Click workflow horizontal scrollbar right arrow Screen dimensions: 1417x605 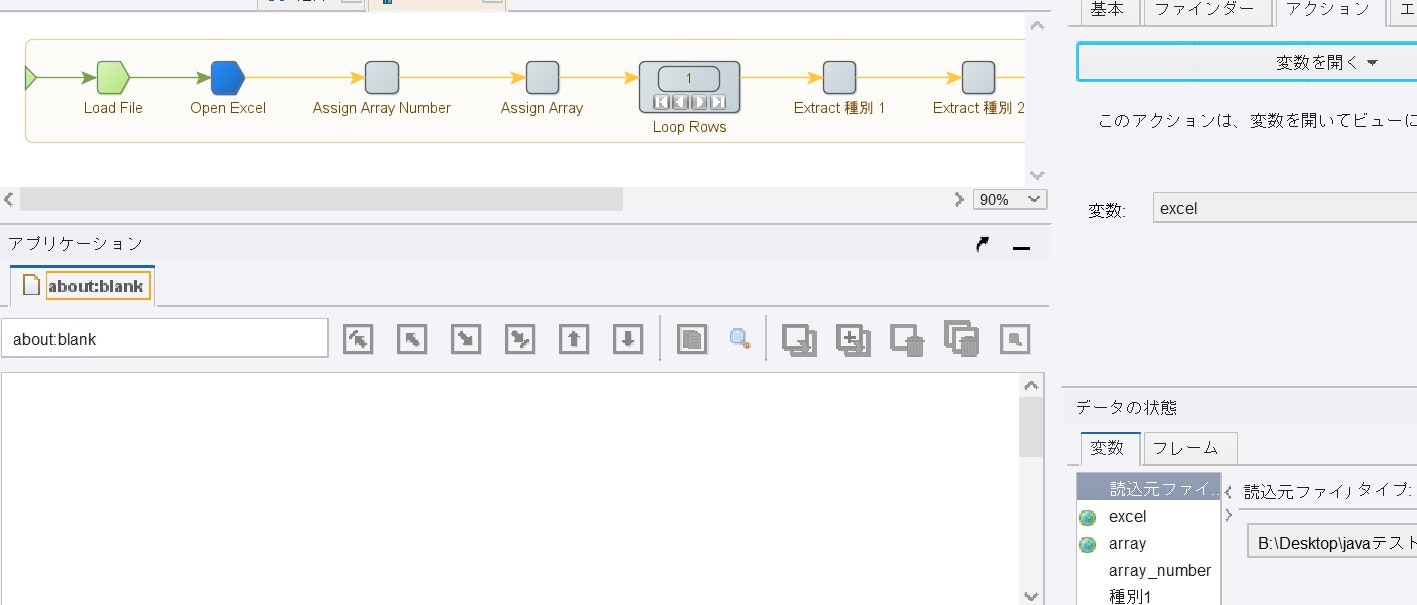(x=959, y=199)
